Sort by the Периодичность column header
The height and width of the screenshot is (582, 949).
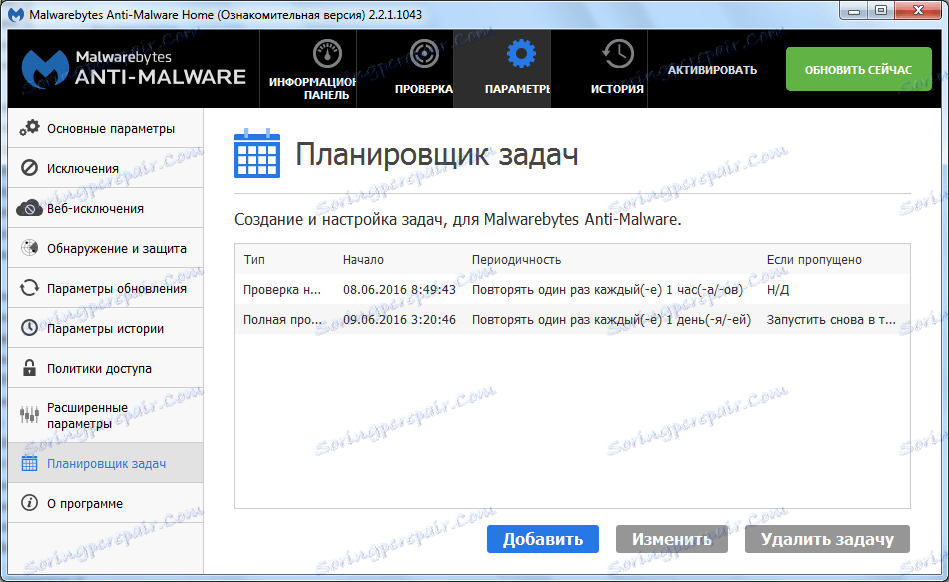[x=516, y=260]
